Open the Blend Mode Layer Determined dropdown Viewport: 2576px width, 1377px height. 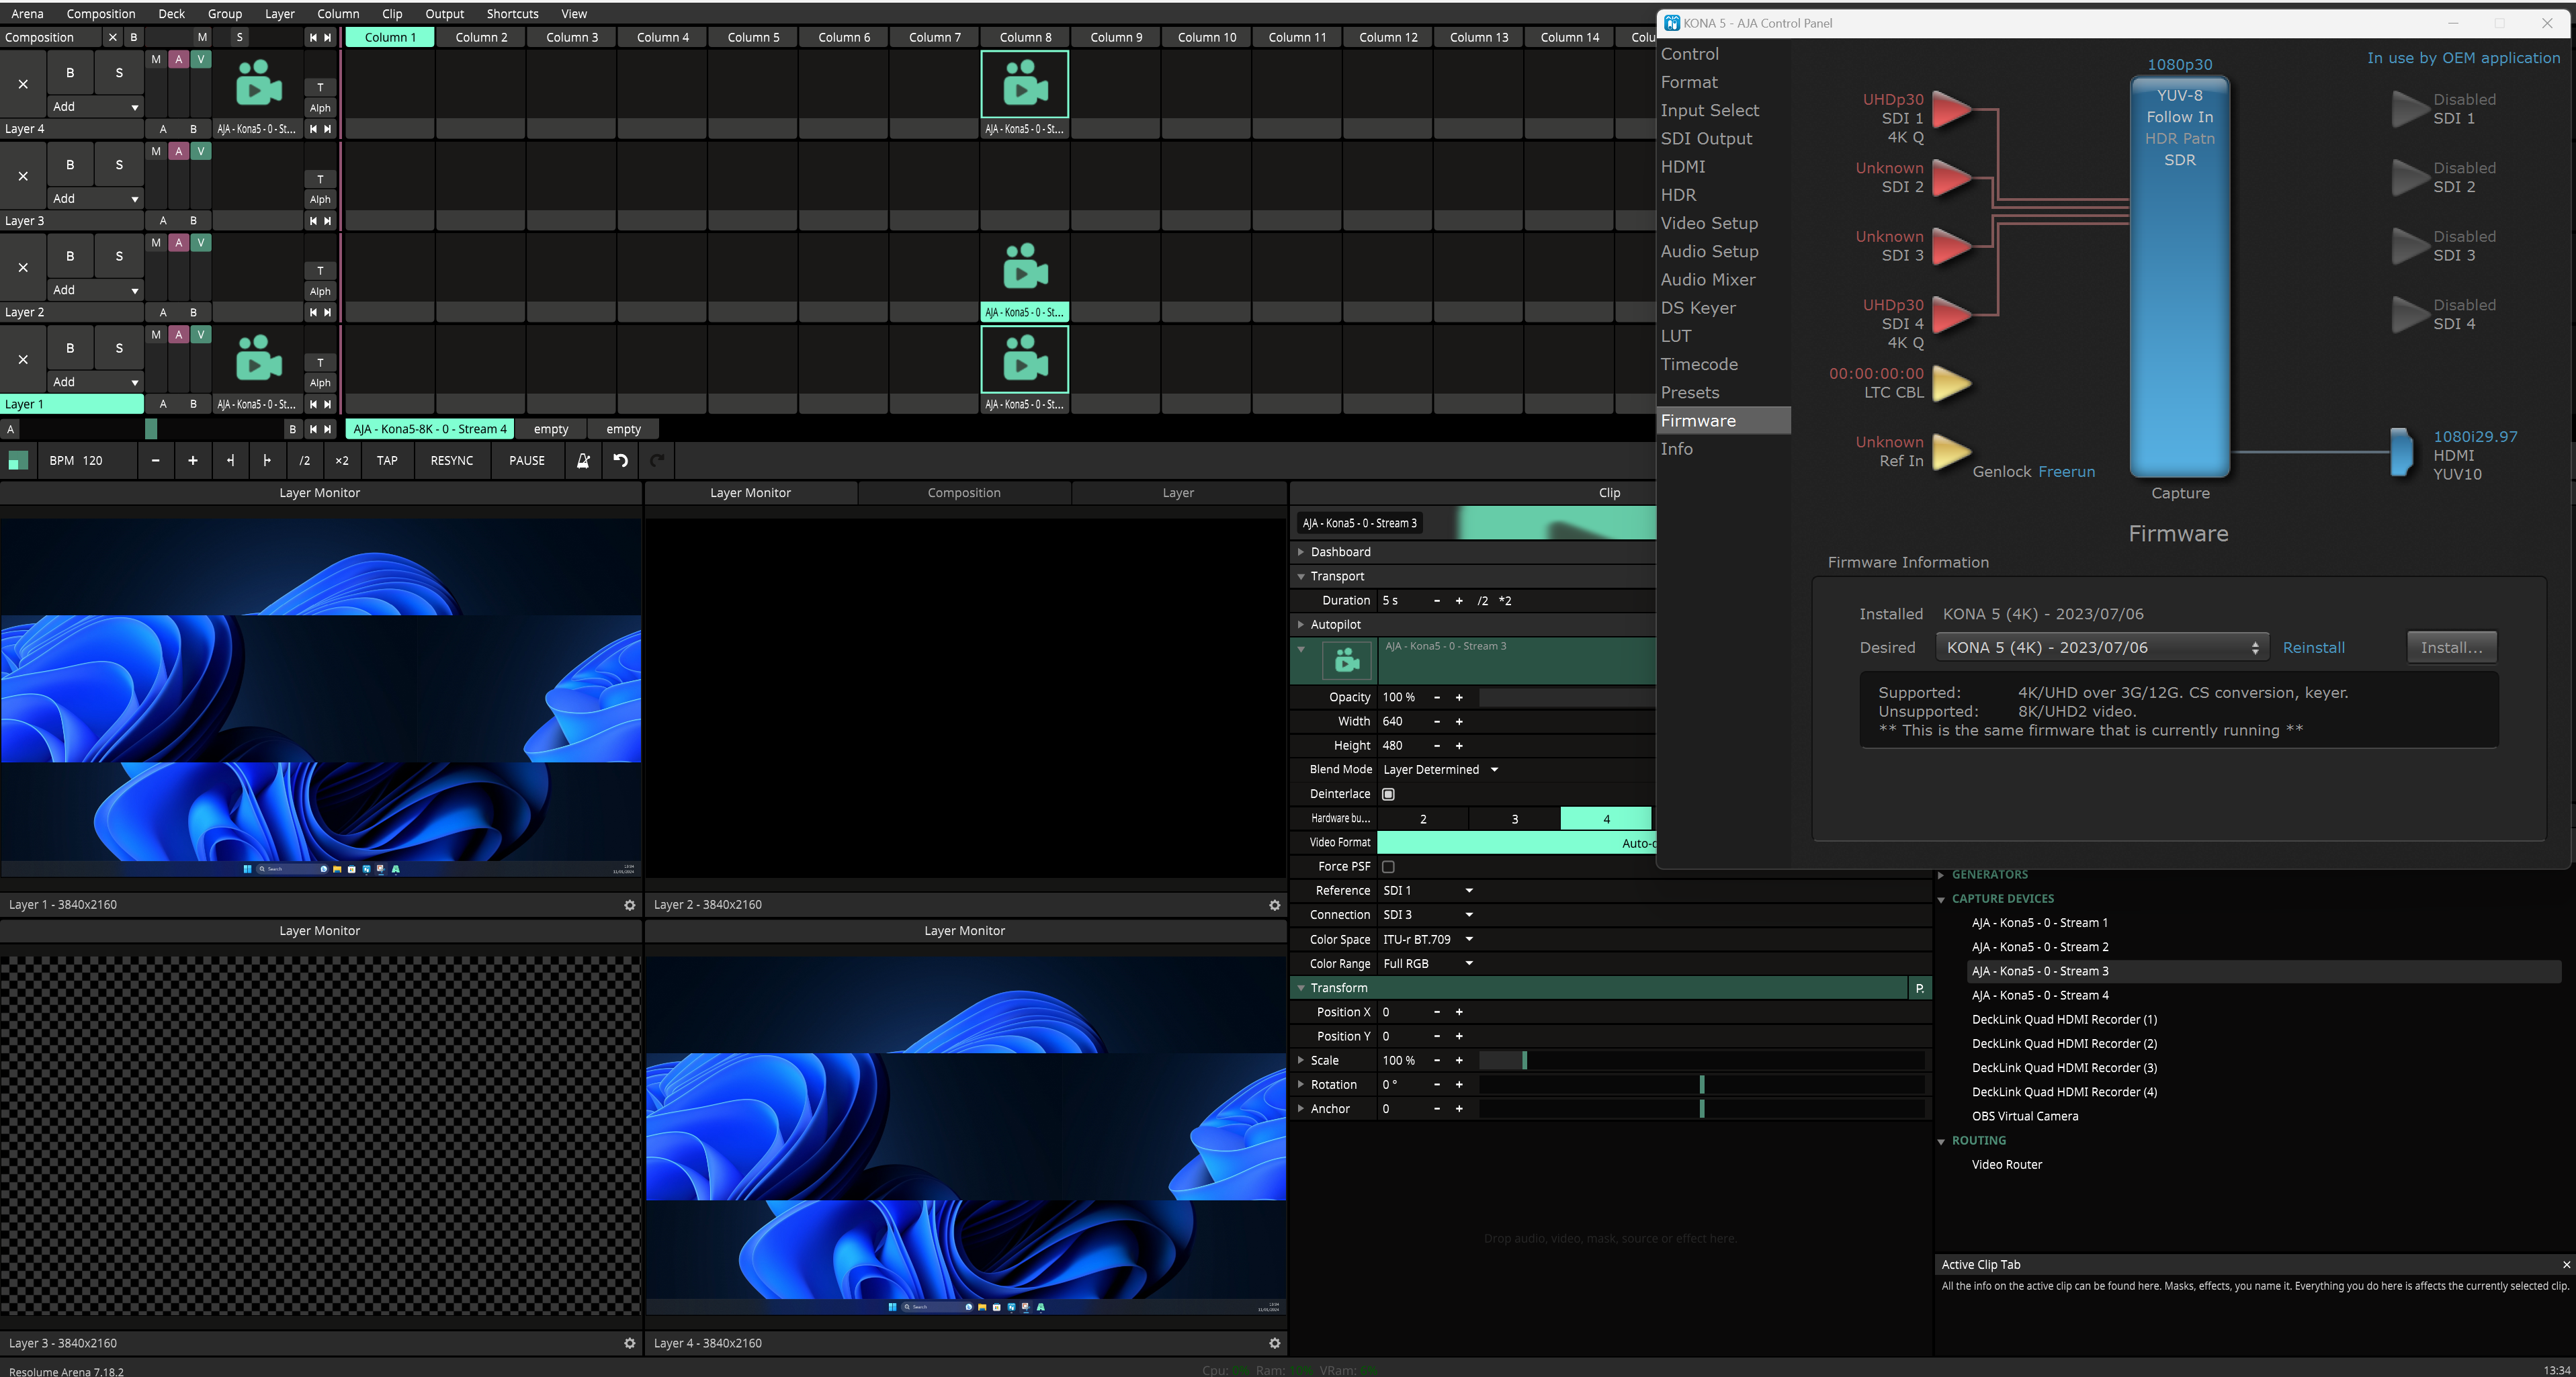[1440, 770]
